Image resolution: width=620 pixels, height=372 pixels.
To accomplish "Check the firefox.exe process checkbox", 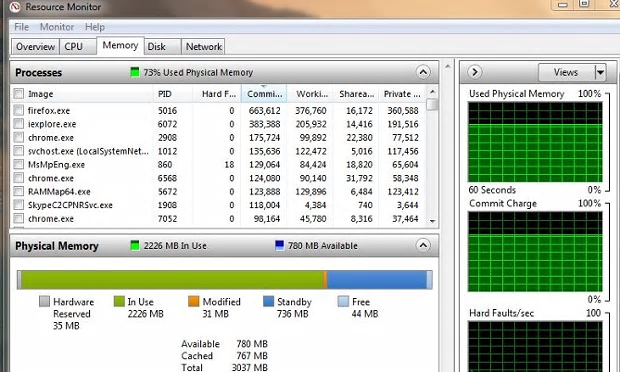I will point(18,110).
